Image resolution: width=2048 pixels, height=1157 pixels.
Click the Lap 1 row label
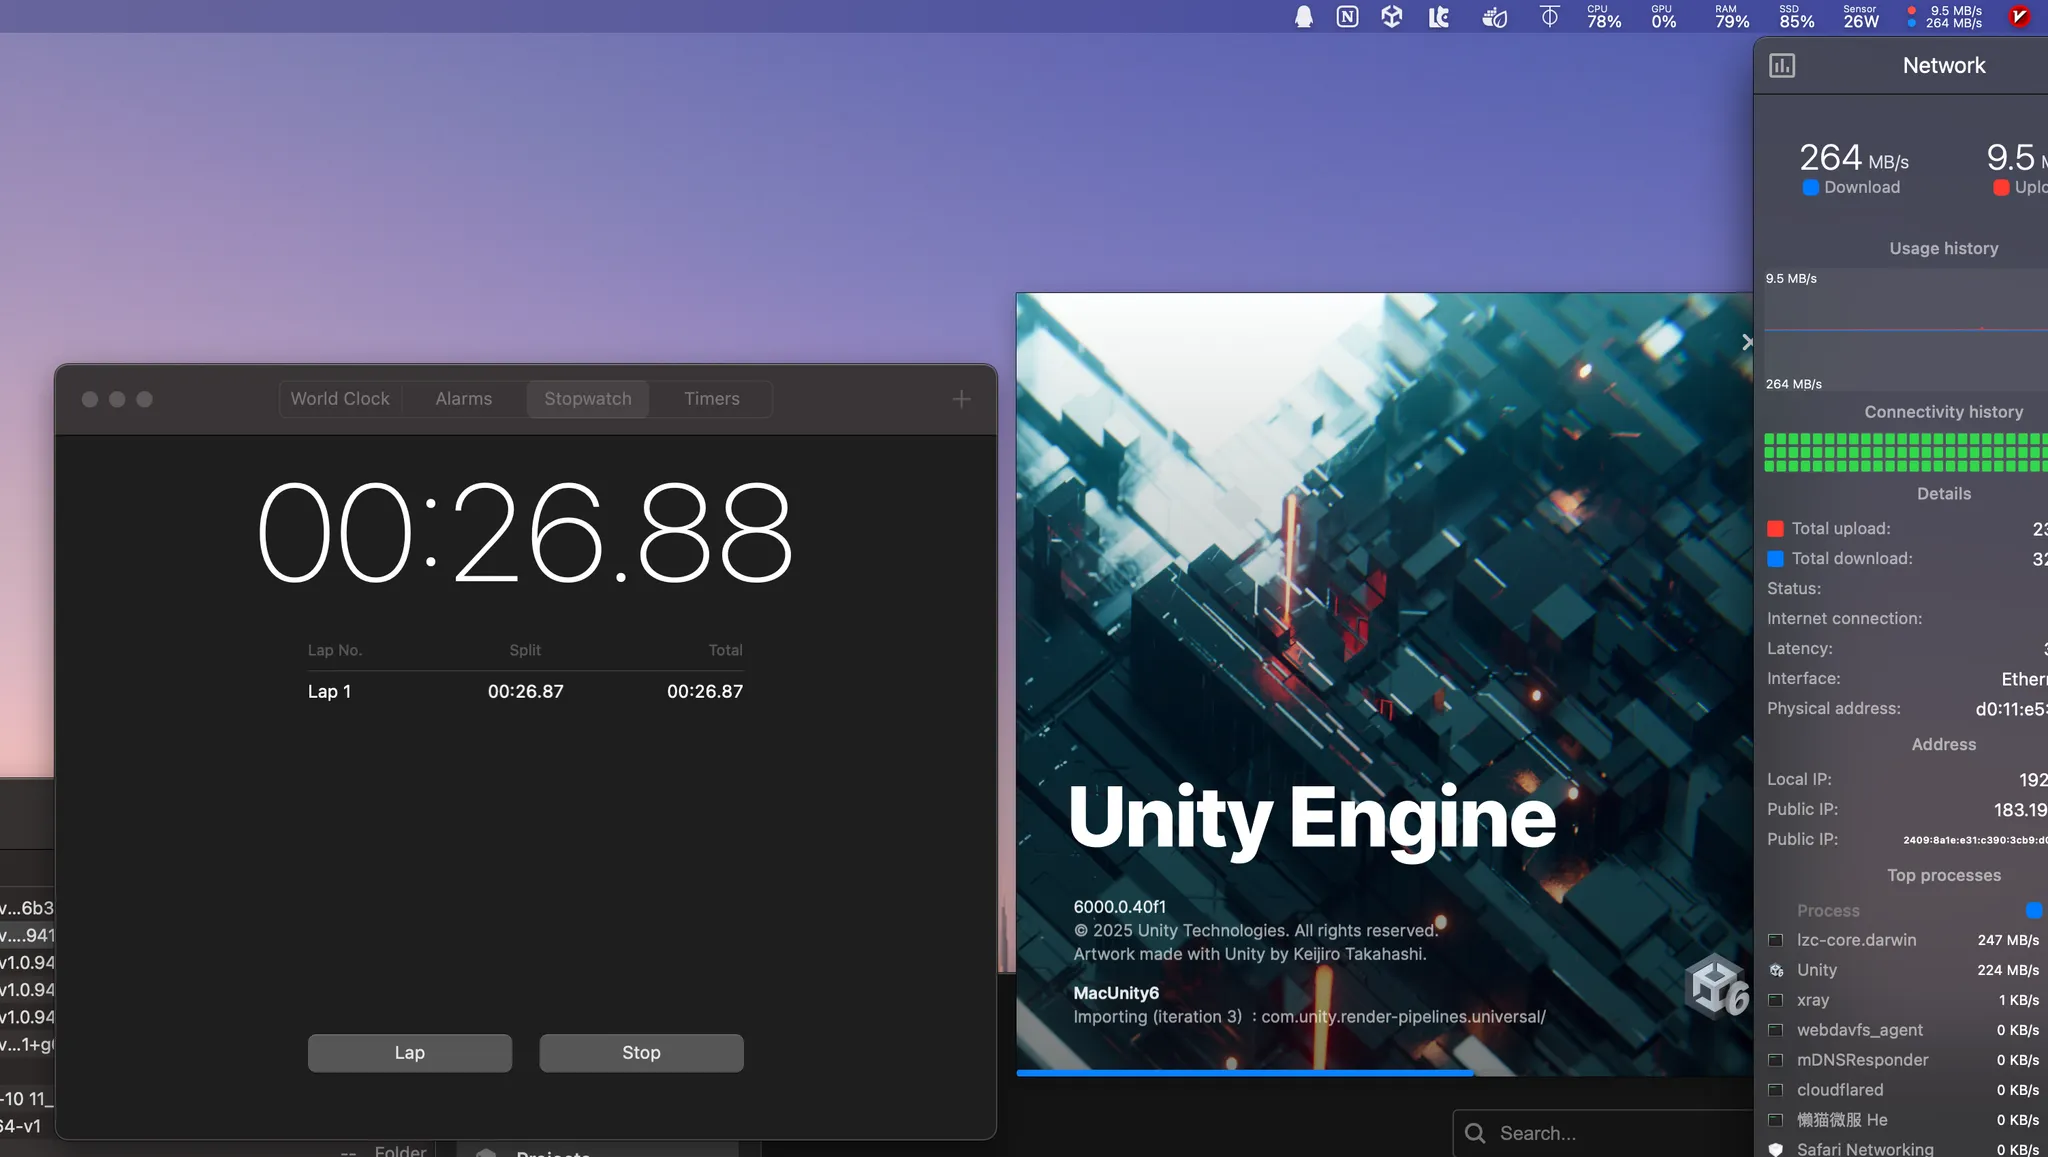(x=329, y=692)
